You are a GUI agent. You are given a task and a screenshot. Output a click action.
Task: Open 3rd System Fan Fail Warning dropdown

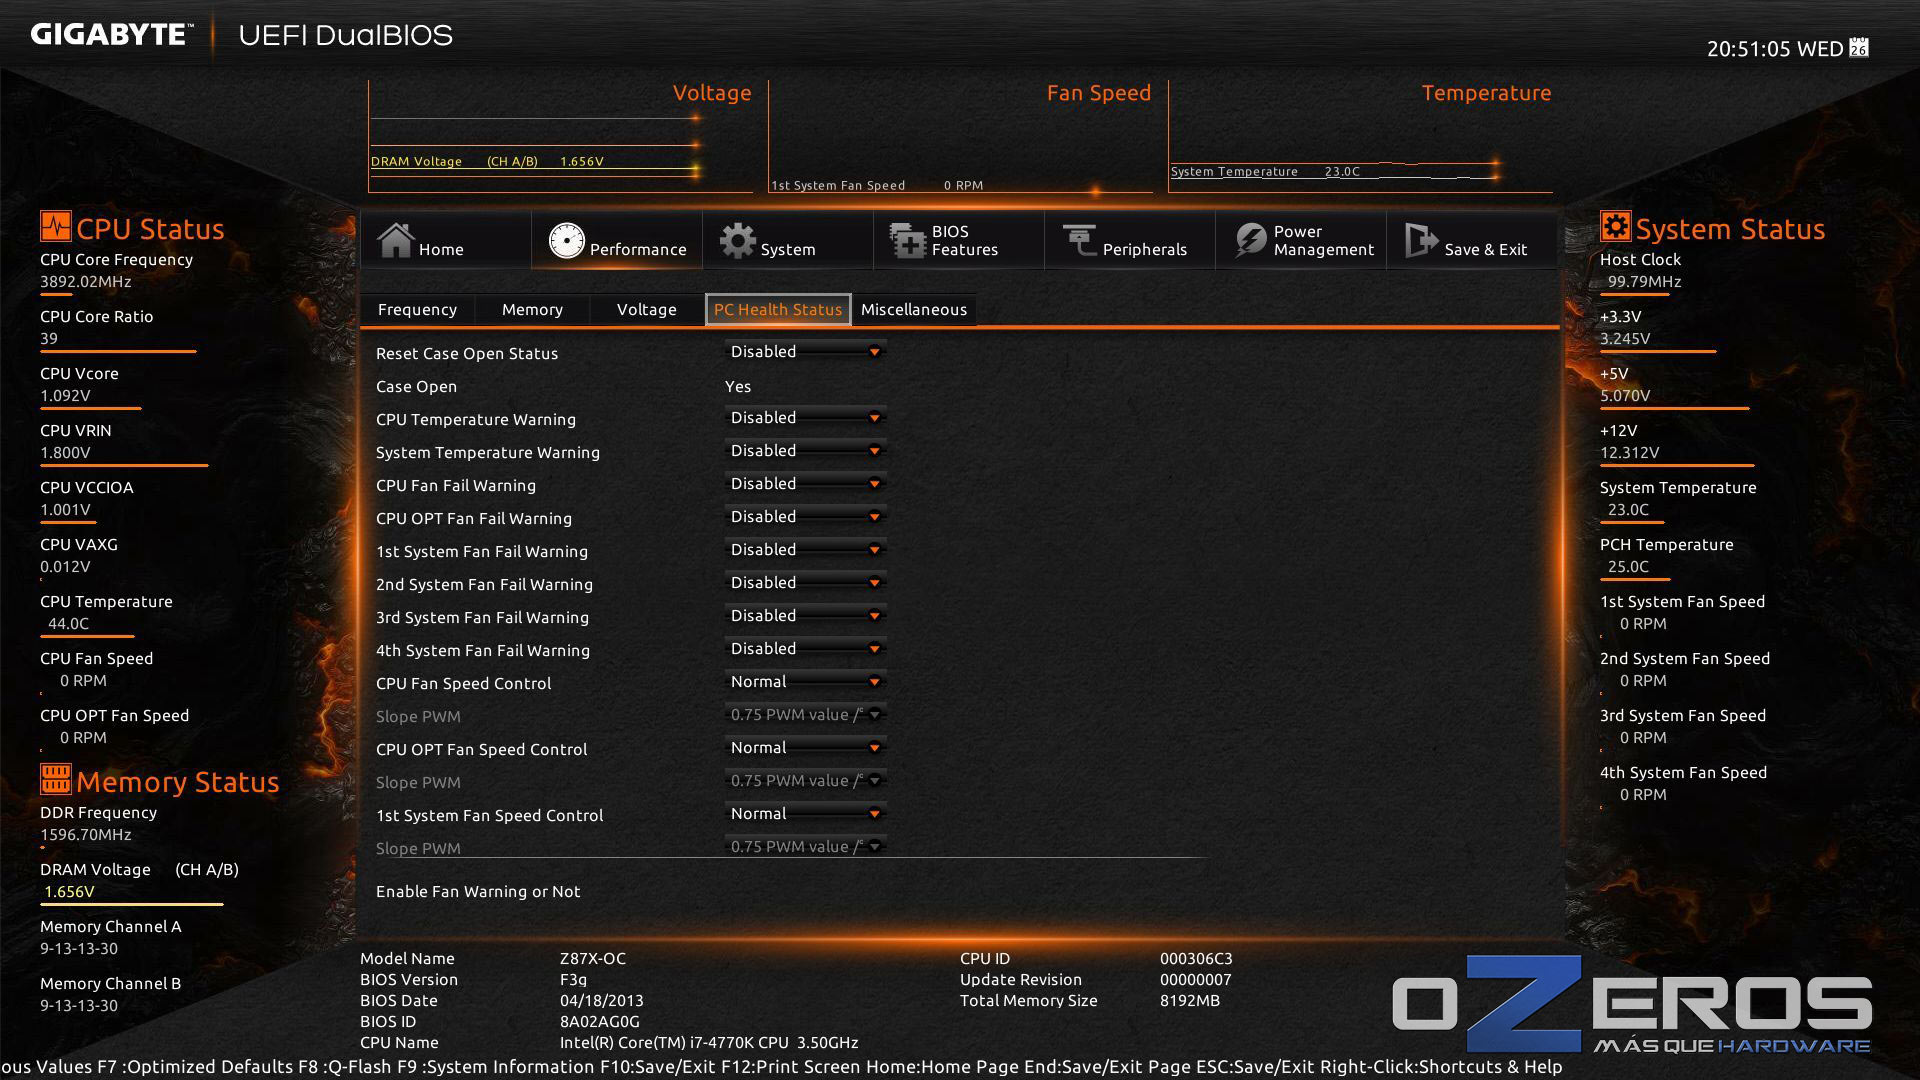click(x=805, y=616)
